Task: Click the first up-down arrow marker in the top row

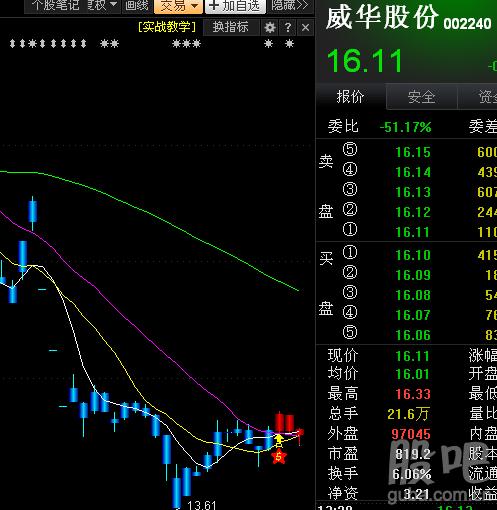Action: click(12, 44)
